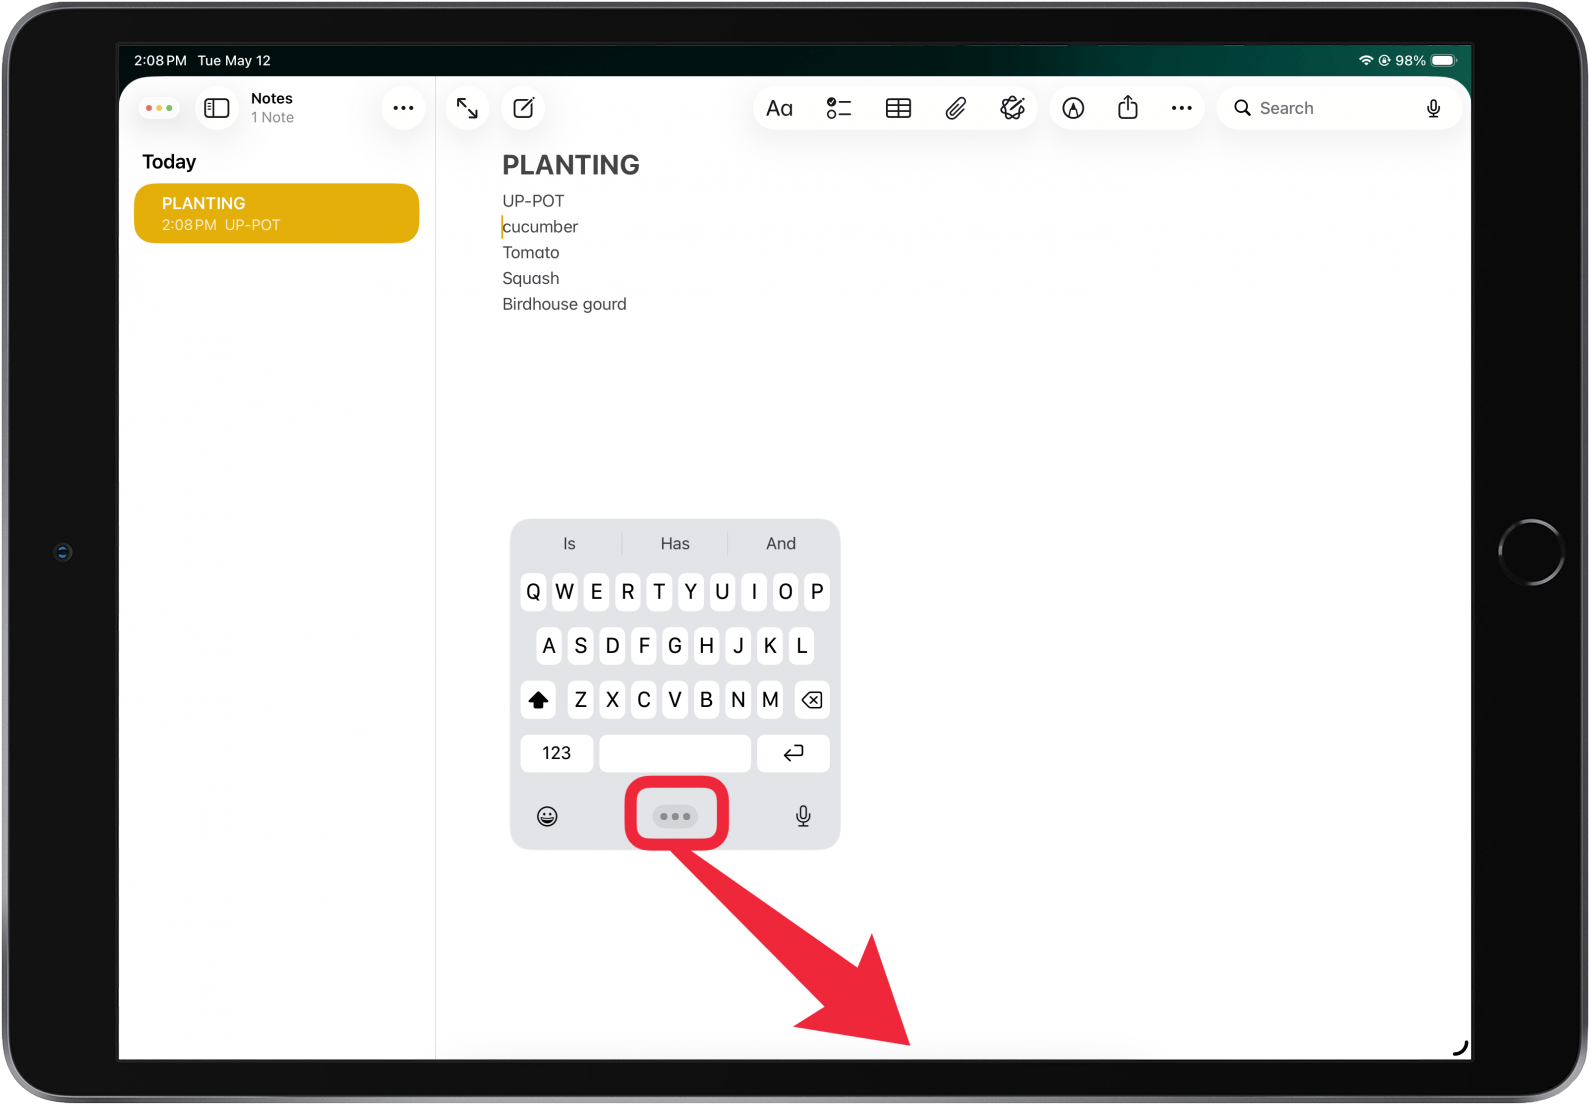The height and width of the screenshot is (1105, 1590).
Task: Click the PLANTING note title
Action: (571, 165)
